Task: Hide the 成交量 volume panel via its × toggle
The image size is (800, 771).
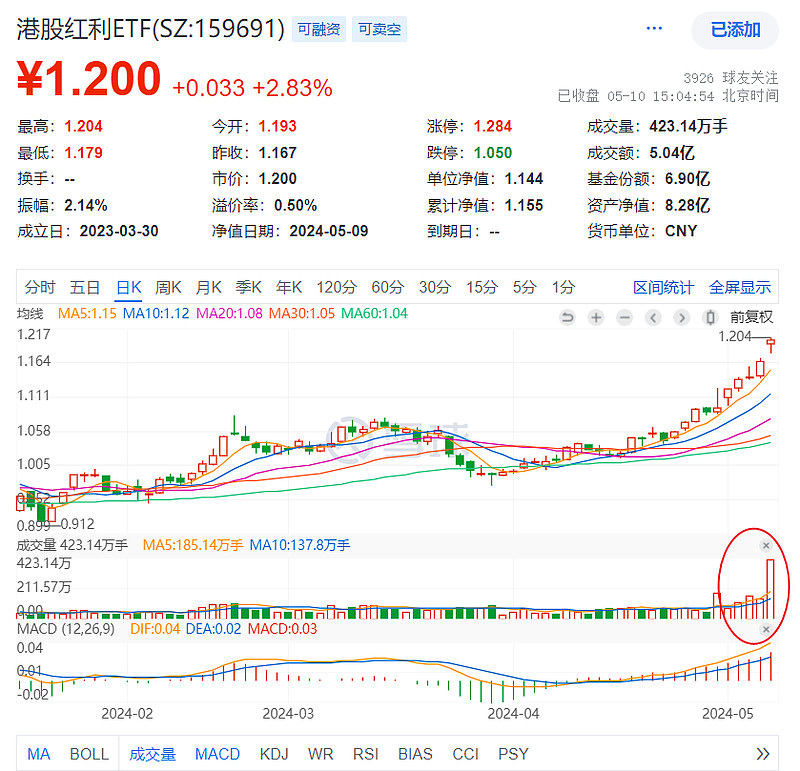Action: pos(766,546)
